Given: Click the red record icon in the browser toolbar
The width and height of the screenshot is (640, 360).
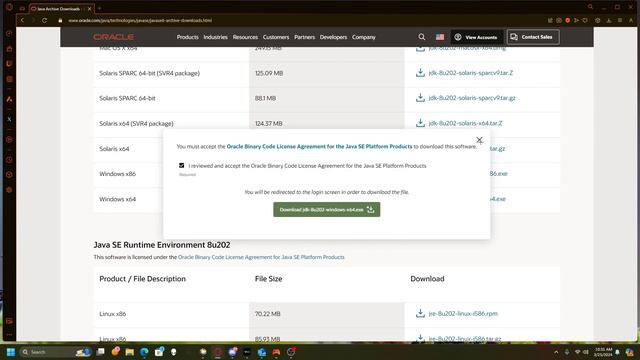Looking at the screenshot, I should (x=567, y=20).
